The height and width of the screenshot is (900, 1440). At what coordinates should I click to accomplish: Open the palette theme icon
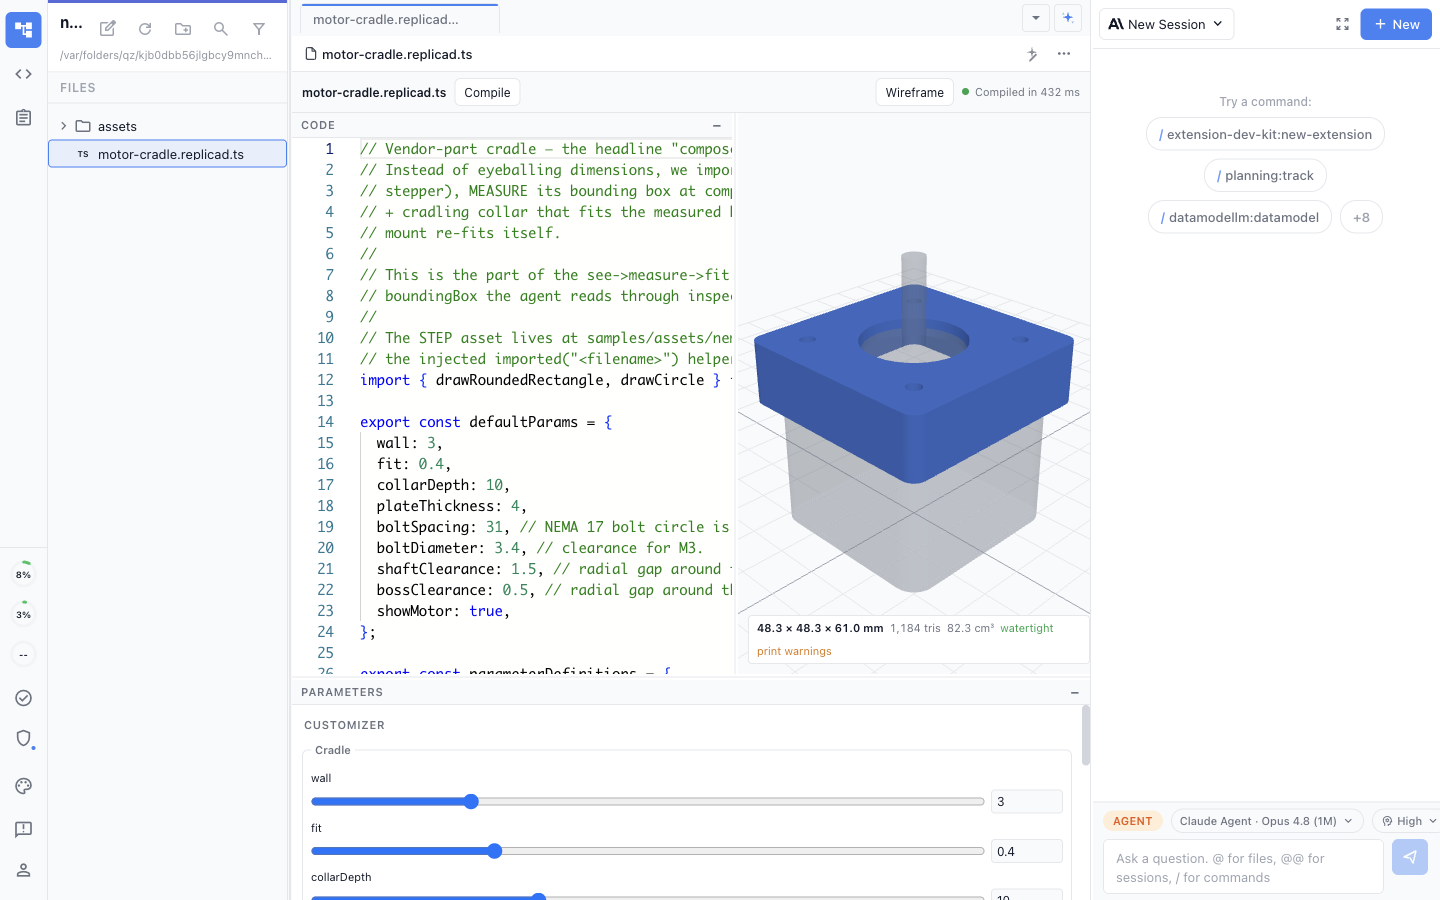[x=23, y=786]
